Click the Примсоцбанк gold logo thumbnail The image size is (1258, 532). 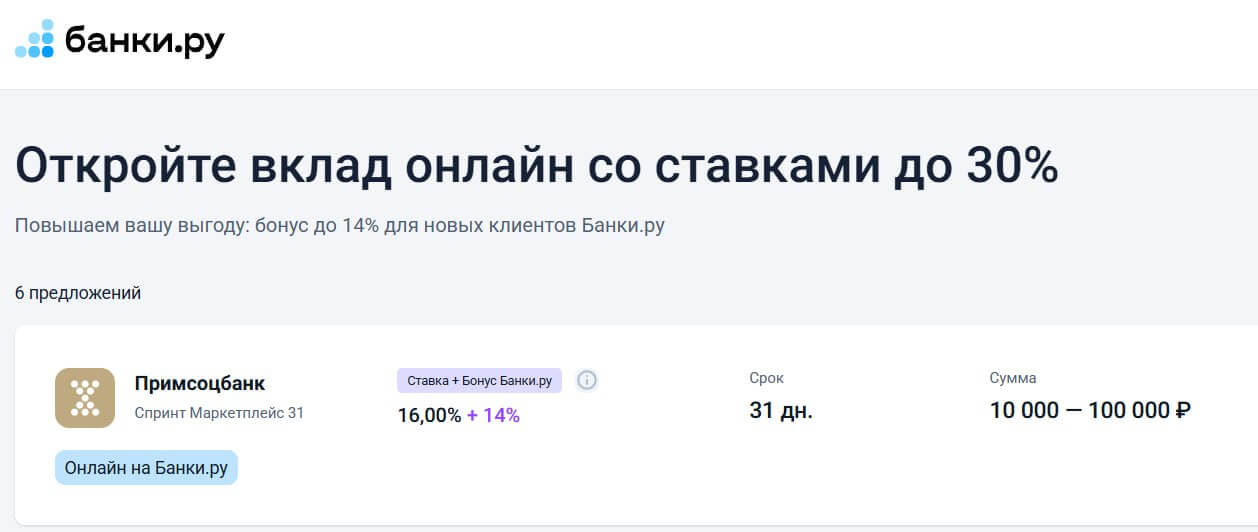pos(85,398)
